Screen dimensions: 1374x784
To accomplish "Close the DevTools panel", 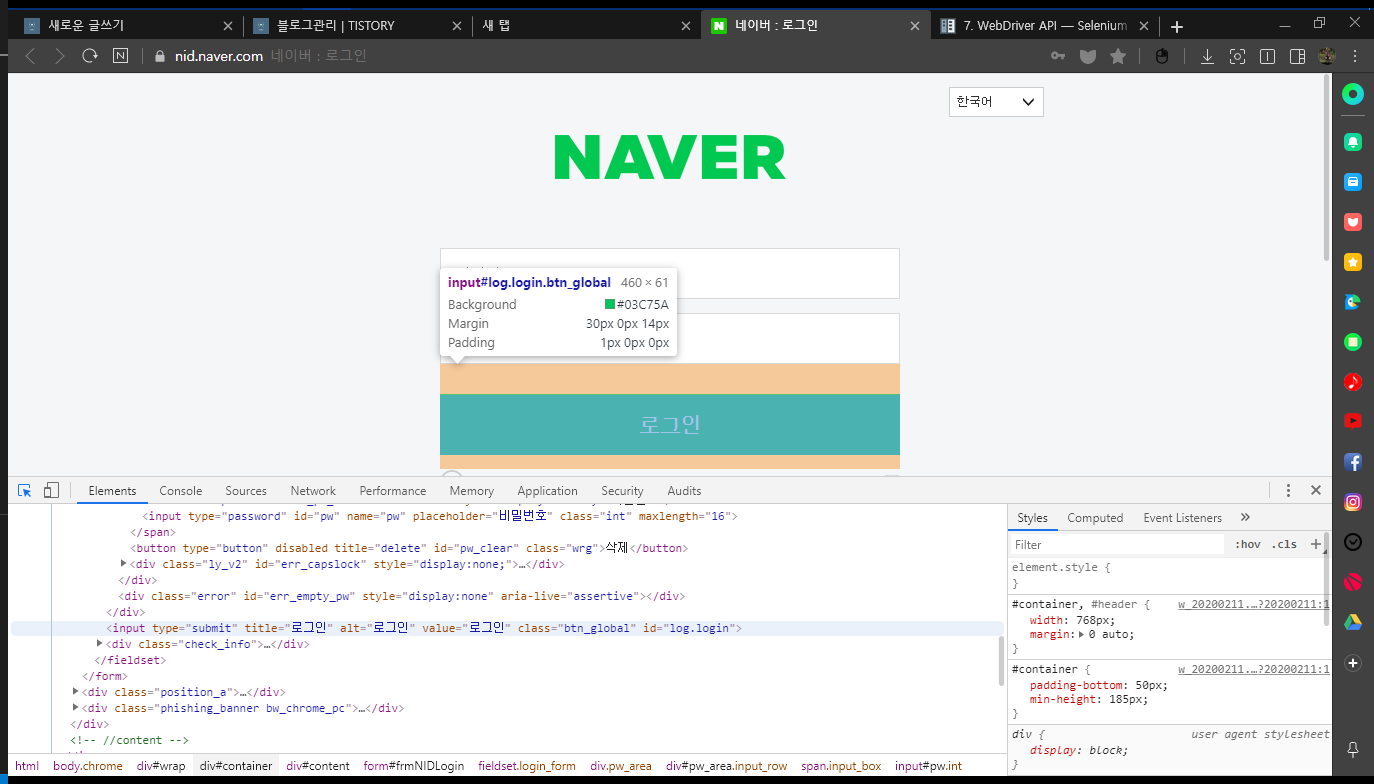I will tap(1316, 490).
